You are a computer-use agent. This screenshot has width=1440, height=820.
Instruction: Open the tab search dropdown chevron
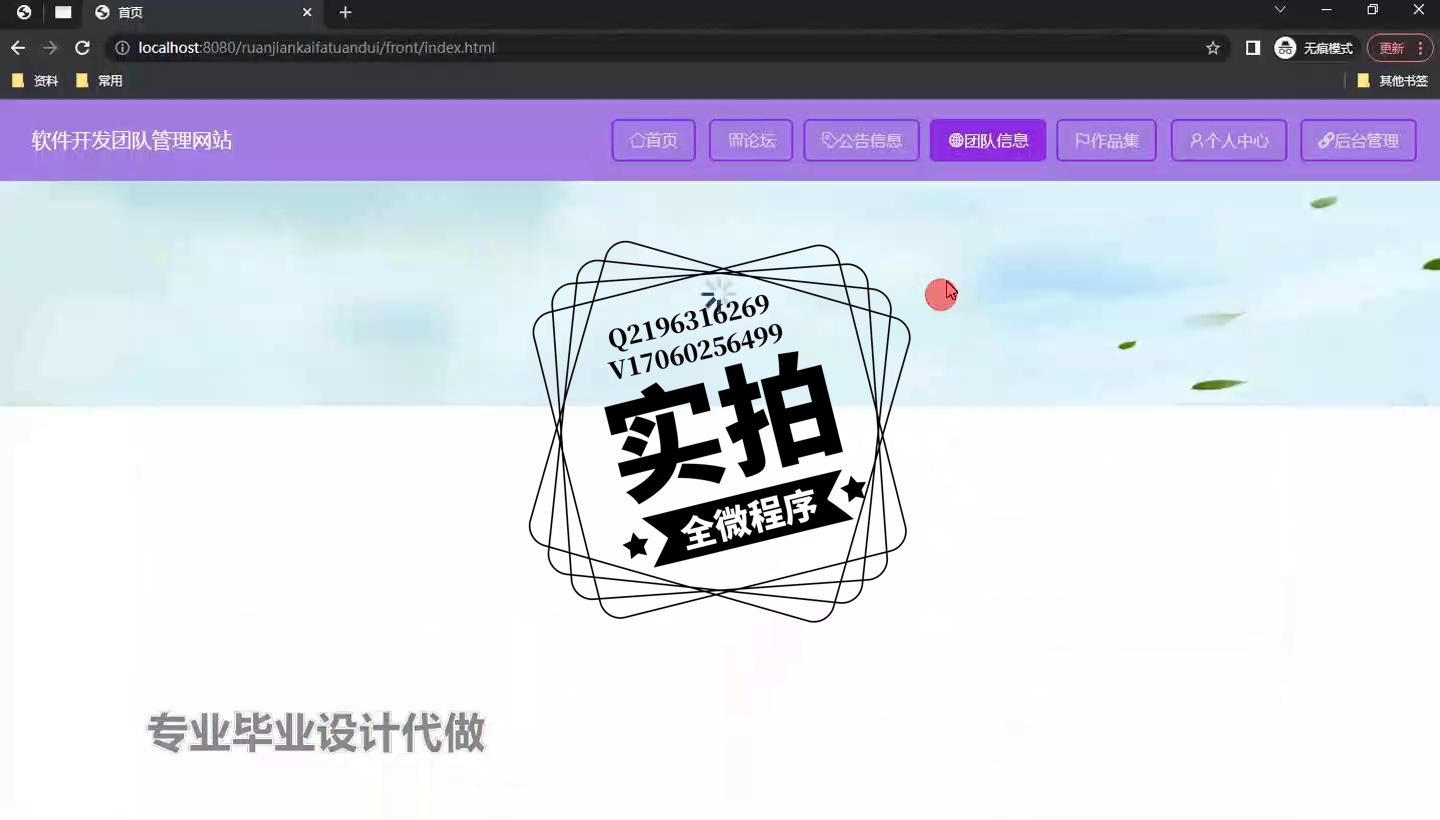(1280, 10)
